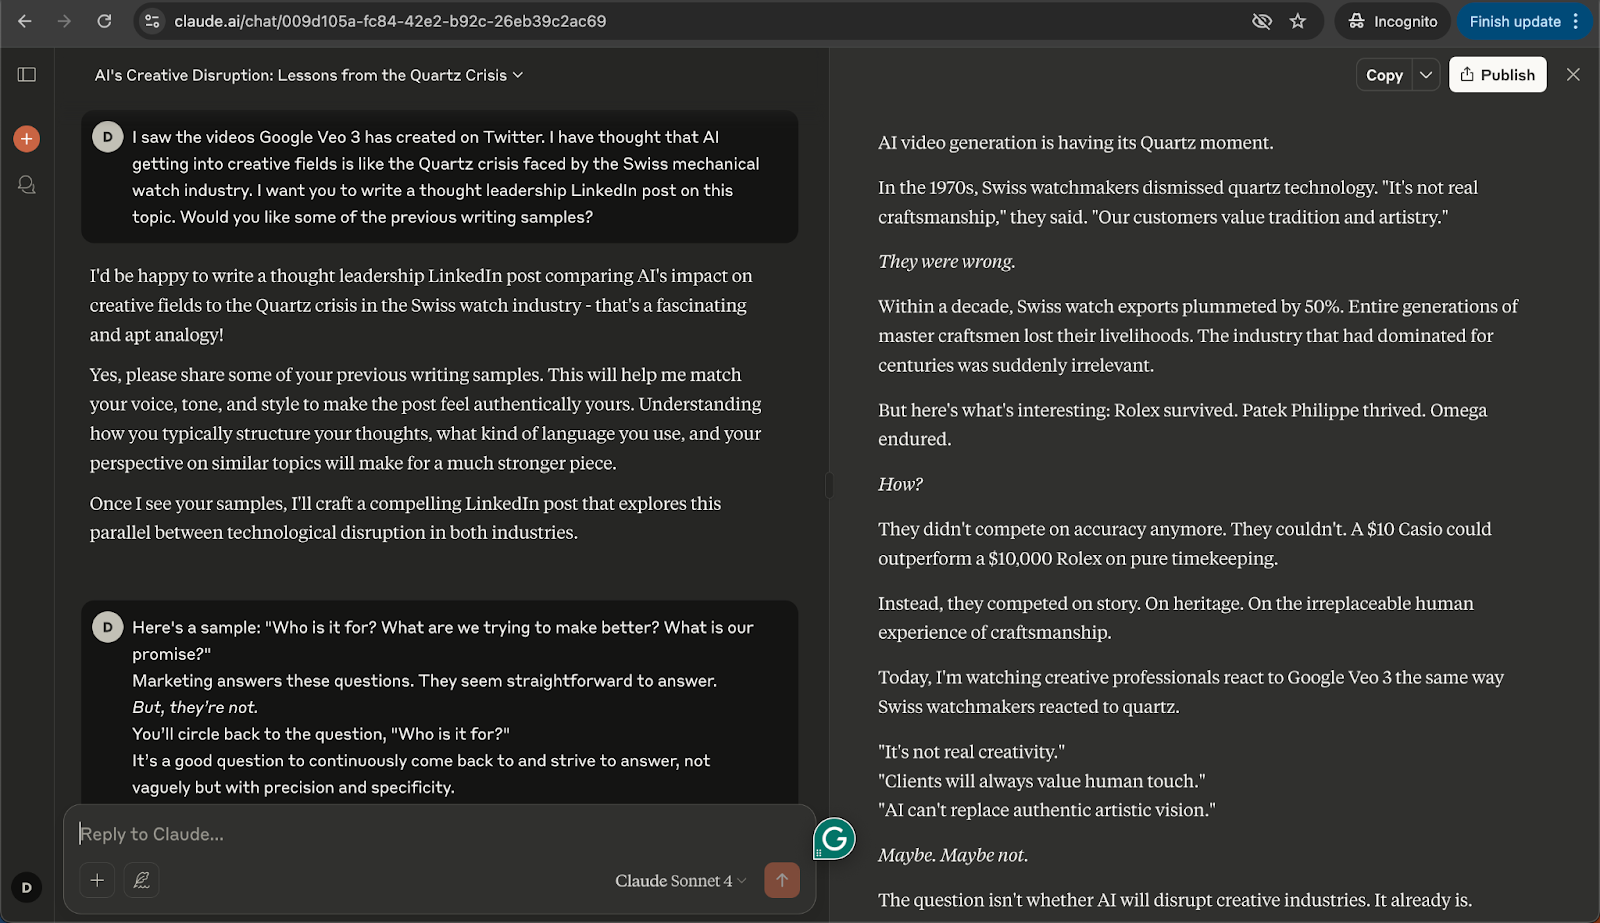1600x923 pixels.
Task: Click the Grammarly icon
Action: click(x=834, y=839)
